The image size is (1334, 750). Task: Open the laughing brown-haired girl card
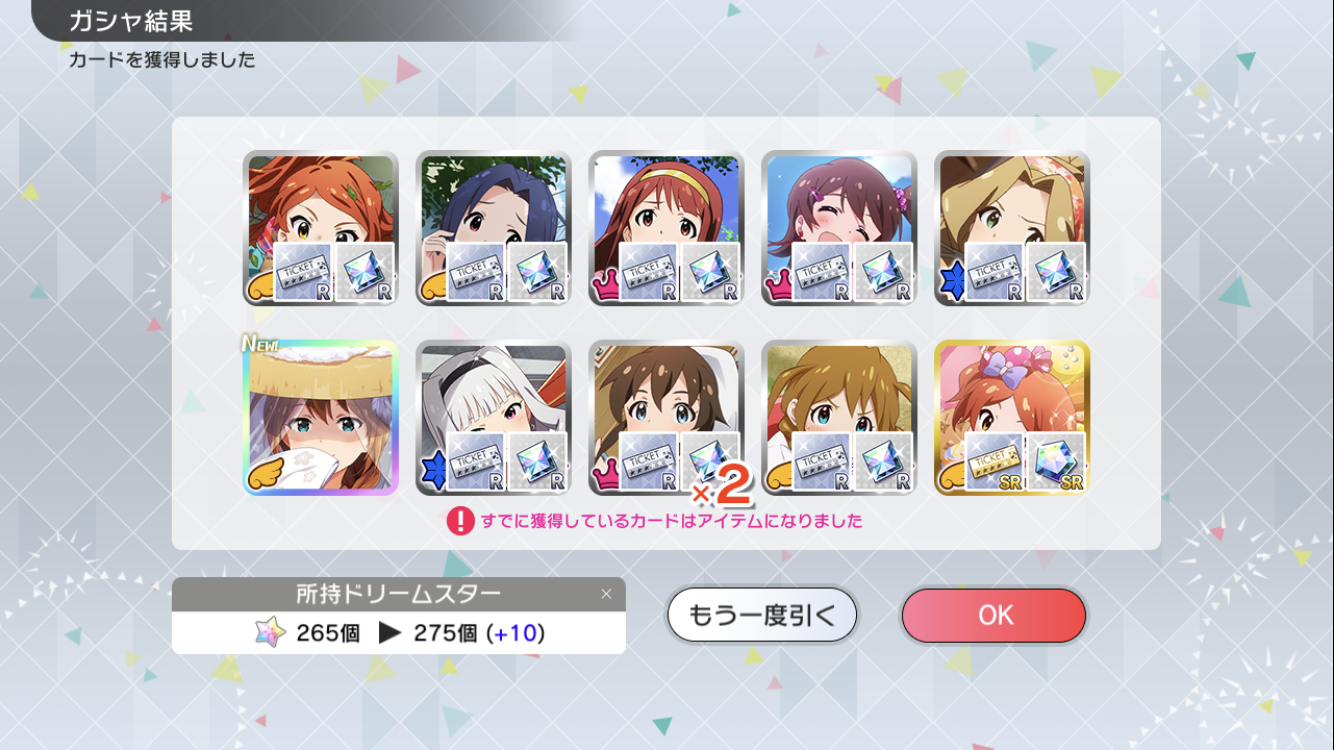point(839,228)
